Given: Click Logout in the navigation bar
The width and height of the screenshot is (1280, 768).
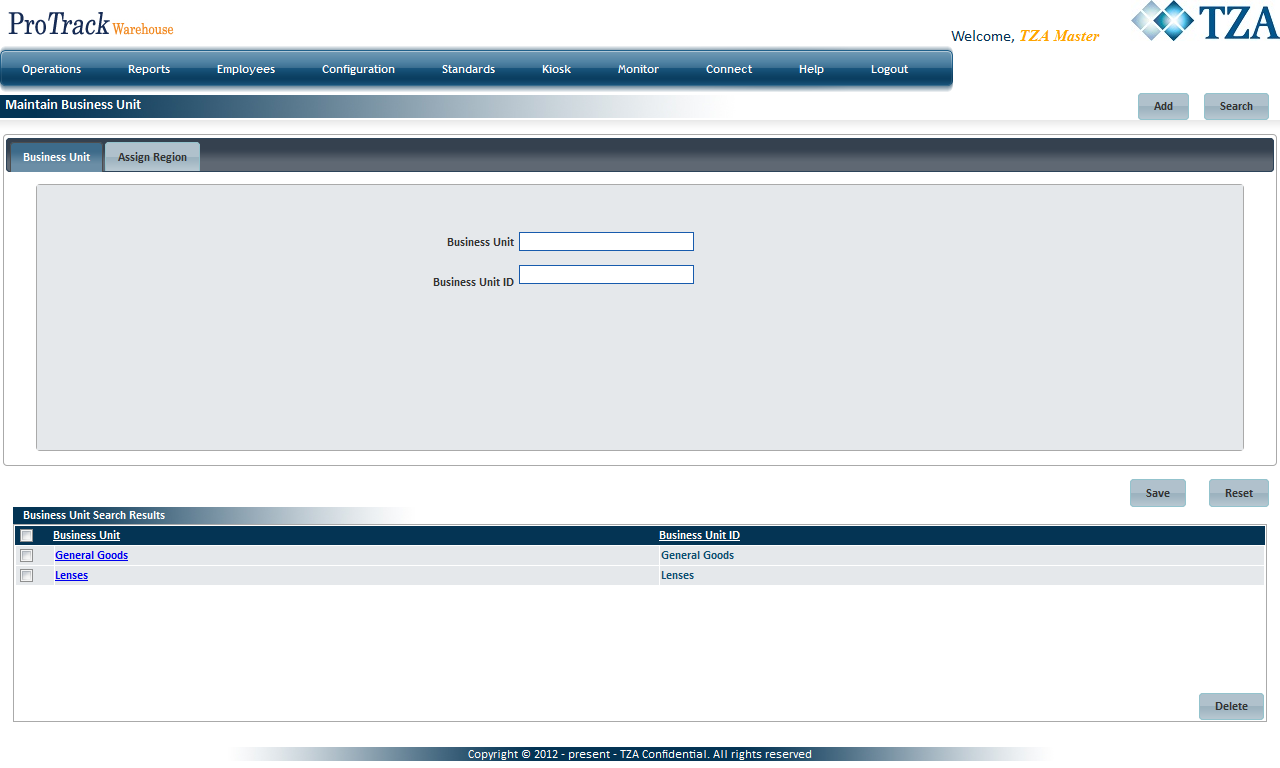Looking at the screenshot, I should 889,69.
